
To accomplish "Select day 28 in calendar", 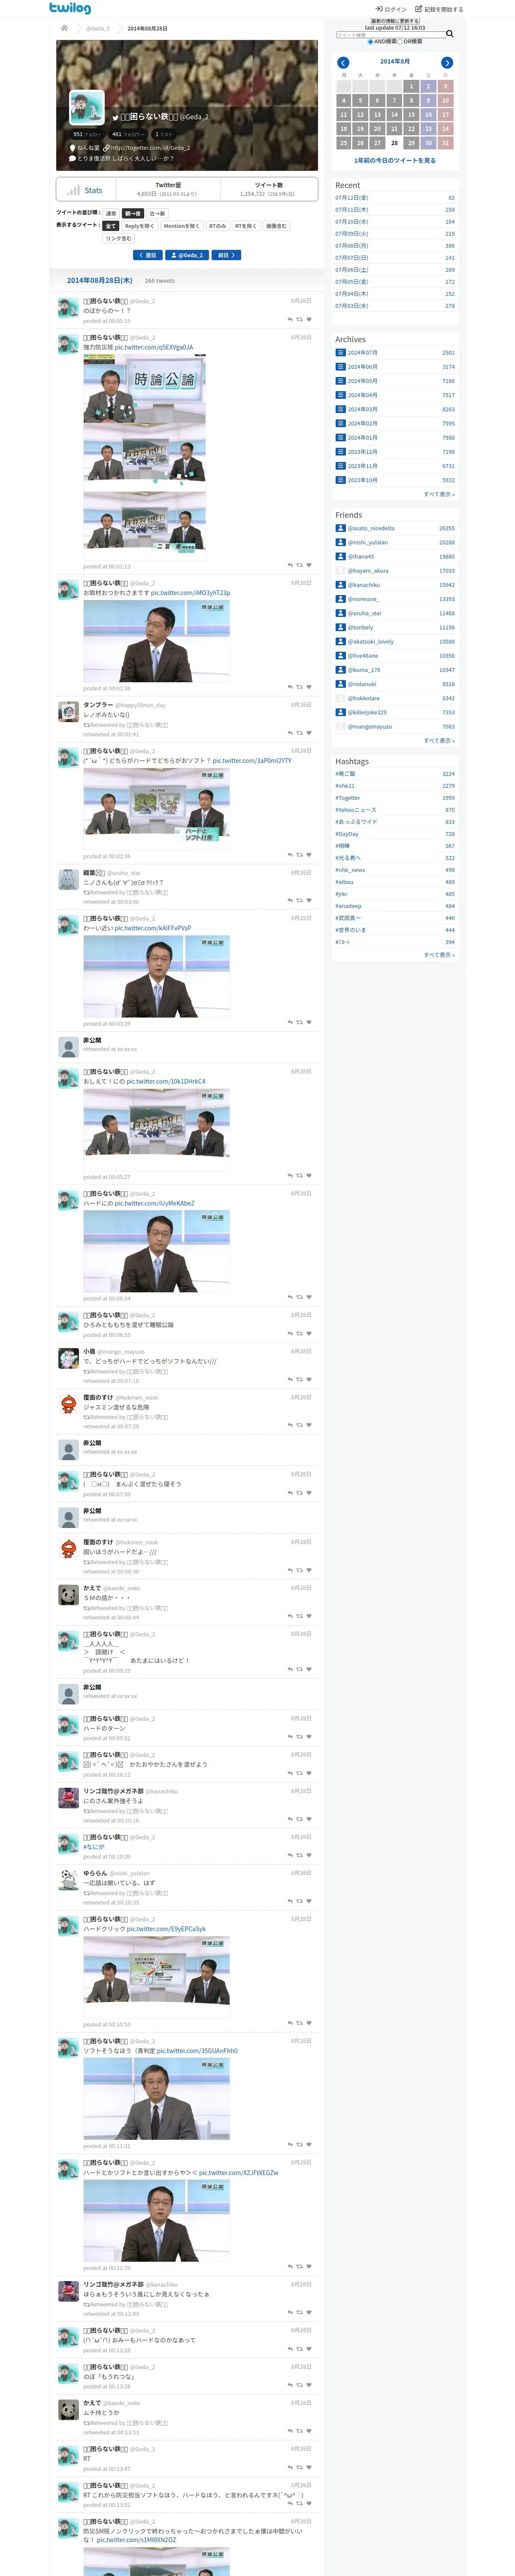I will click(394, 143).
